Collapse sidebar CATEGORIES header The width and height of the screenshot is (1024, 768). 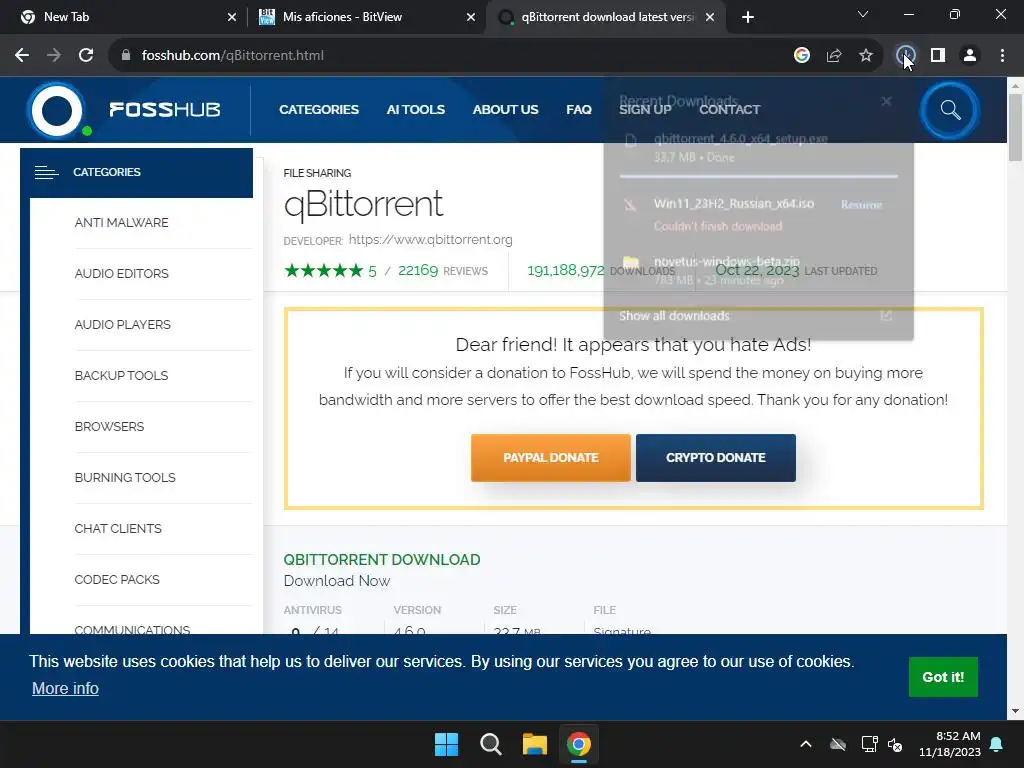coord(136,172)
